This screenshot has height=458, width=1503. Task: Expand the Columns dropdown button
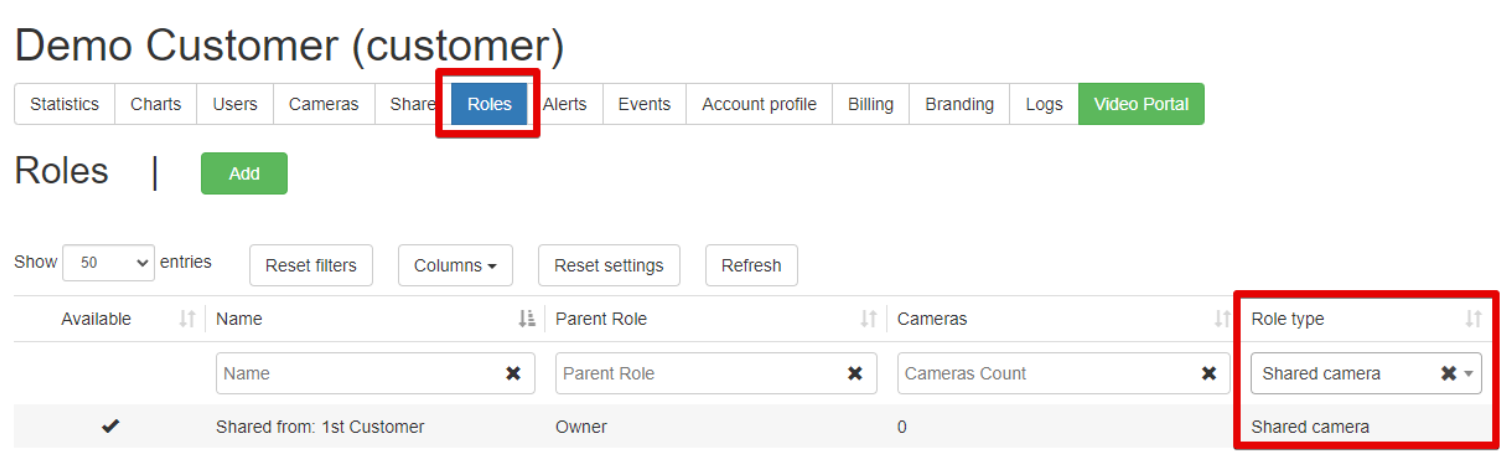[455, 265]
